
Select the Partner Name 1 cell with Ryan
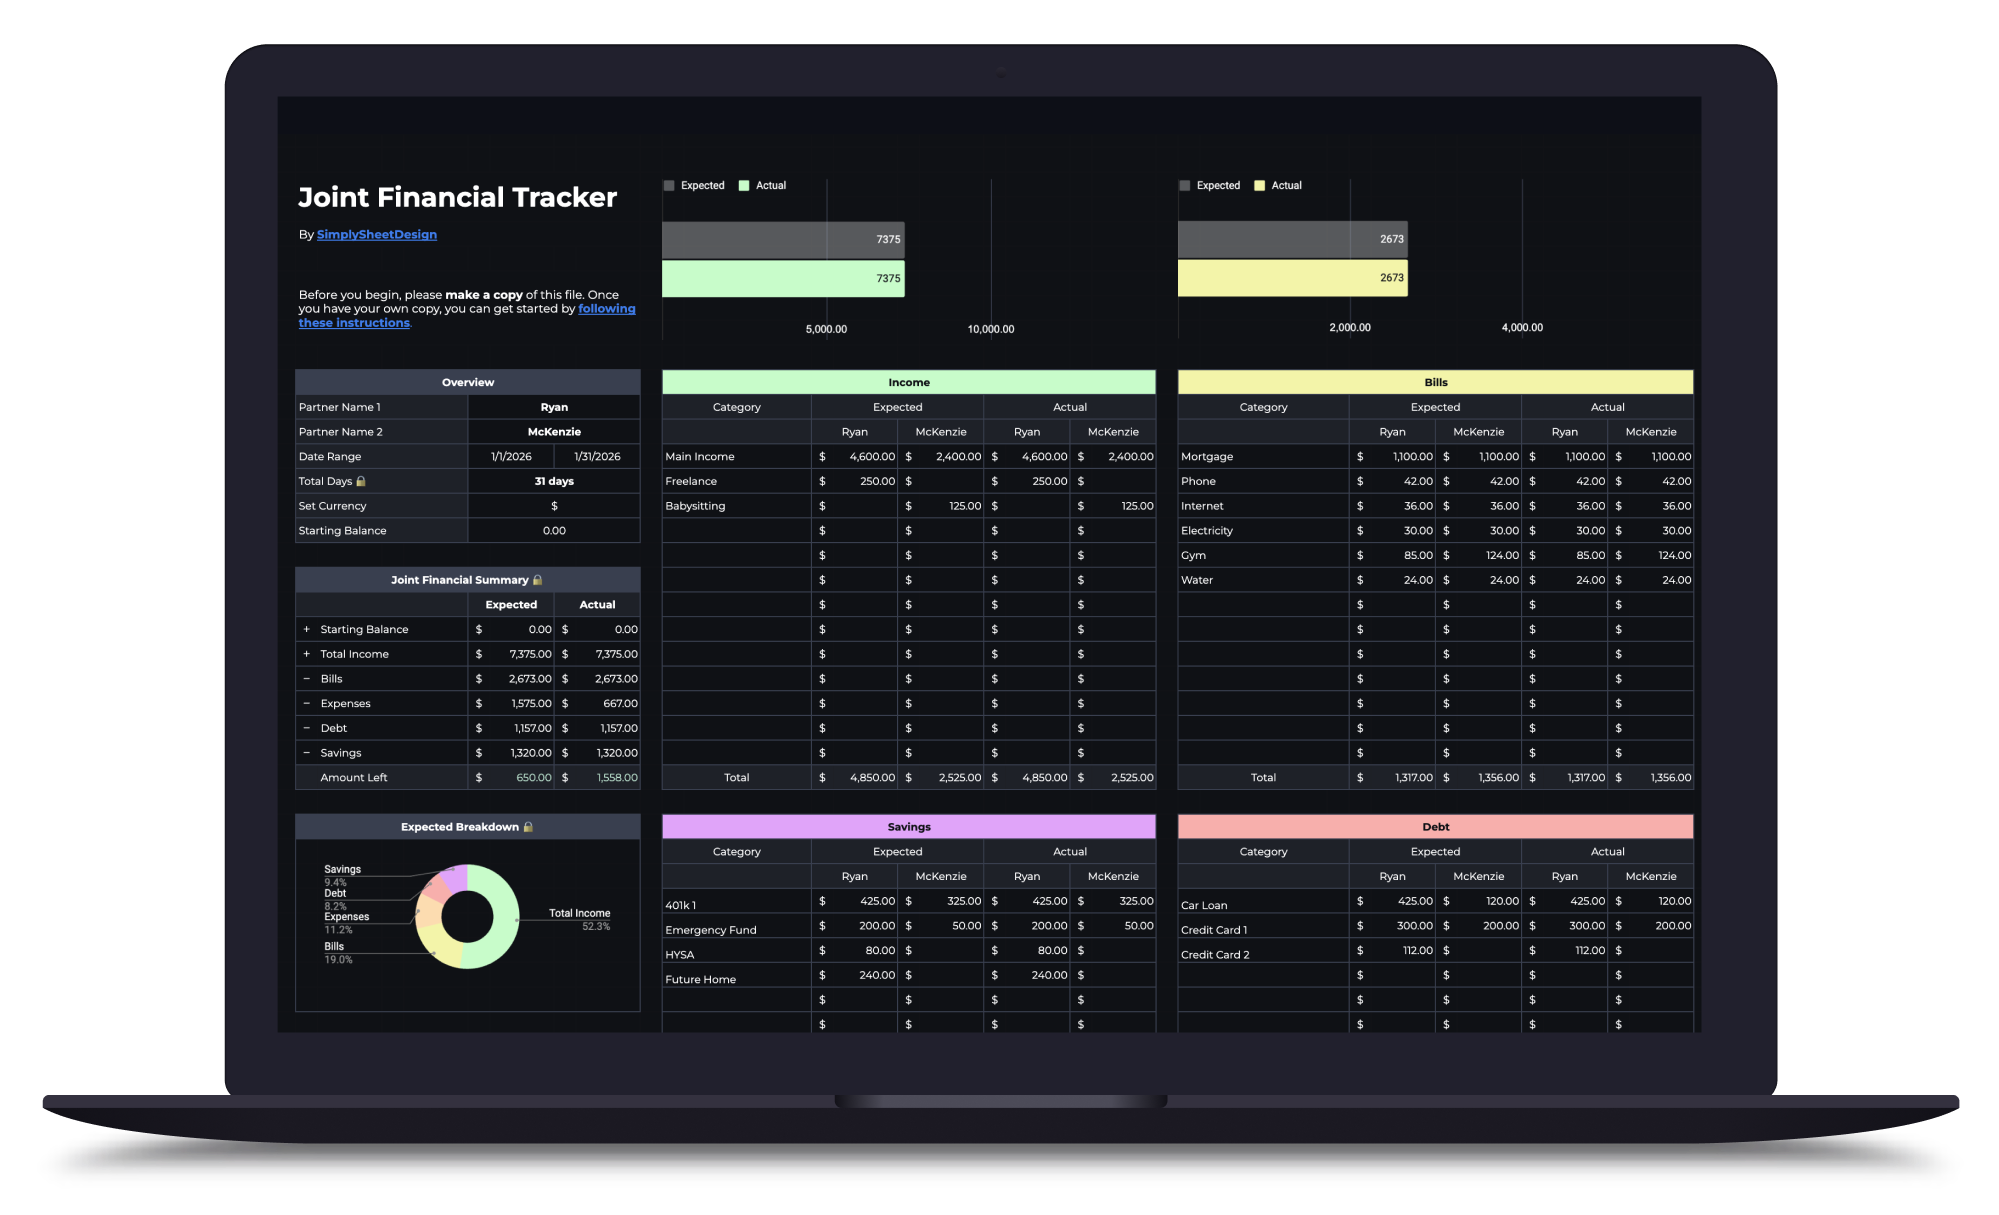click(554, 407)
